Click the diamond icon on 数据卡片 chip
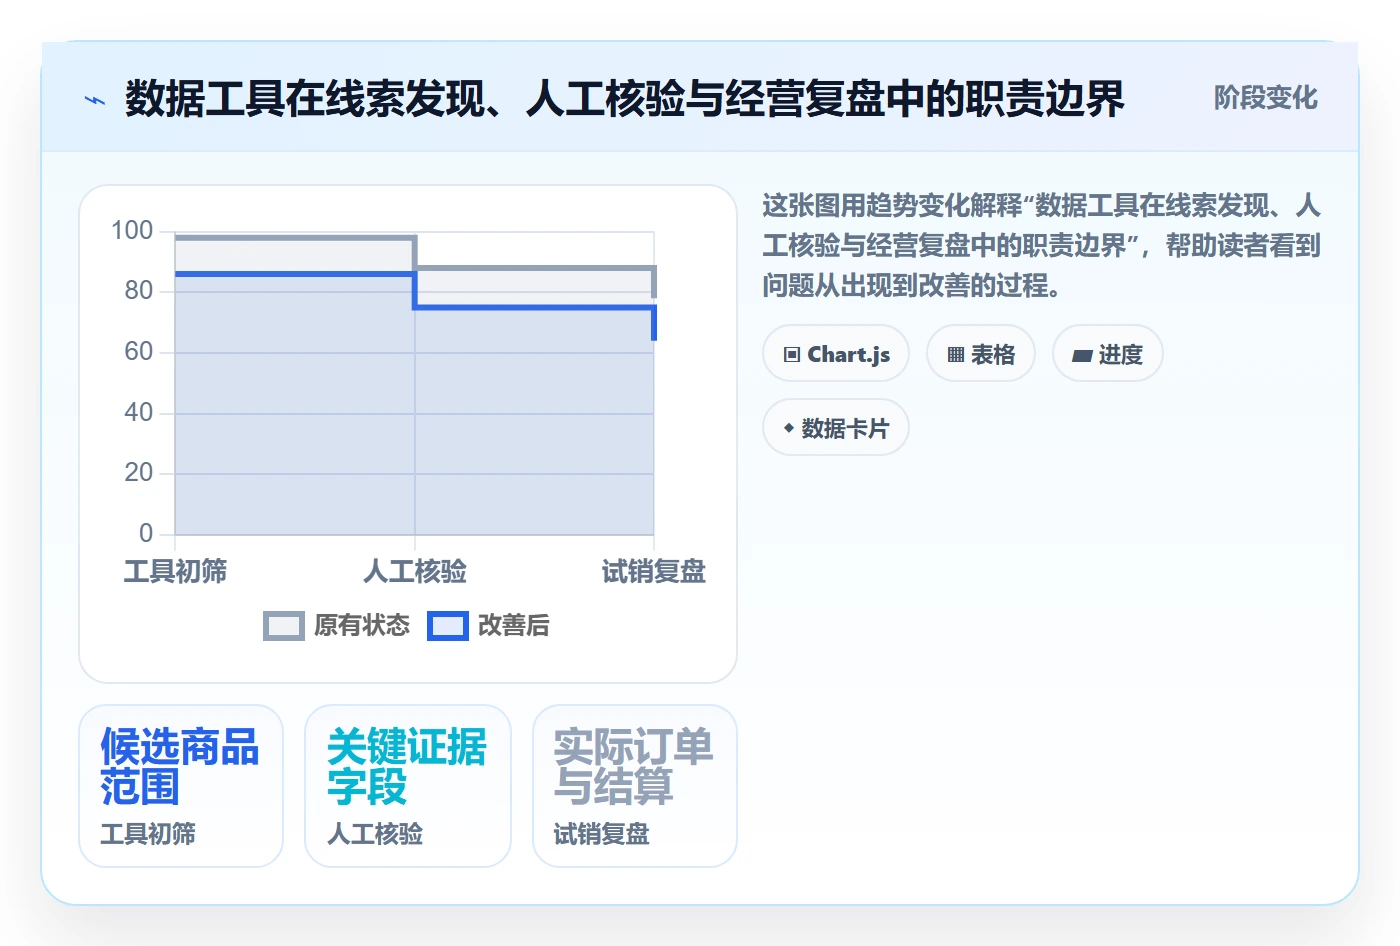 (x=789, y=428)
